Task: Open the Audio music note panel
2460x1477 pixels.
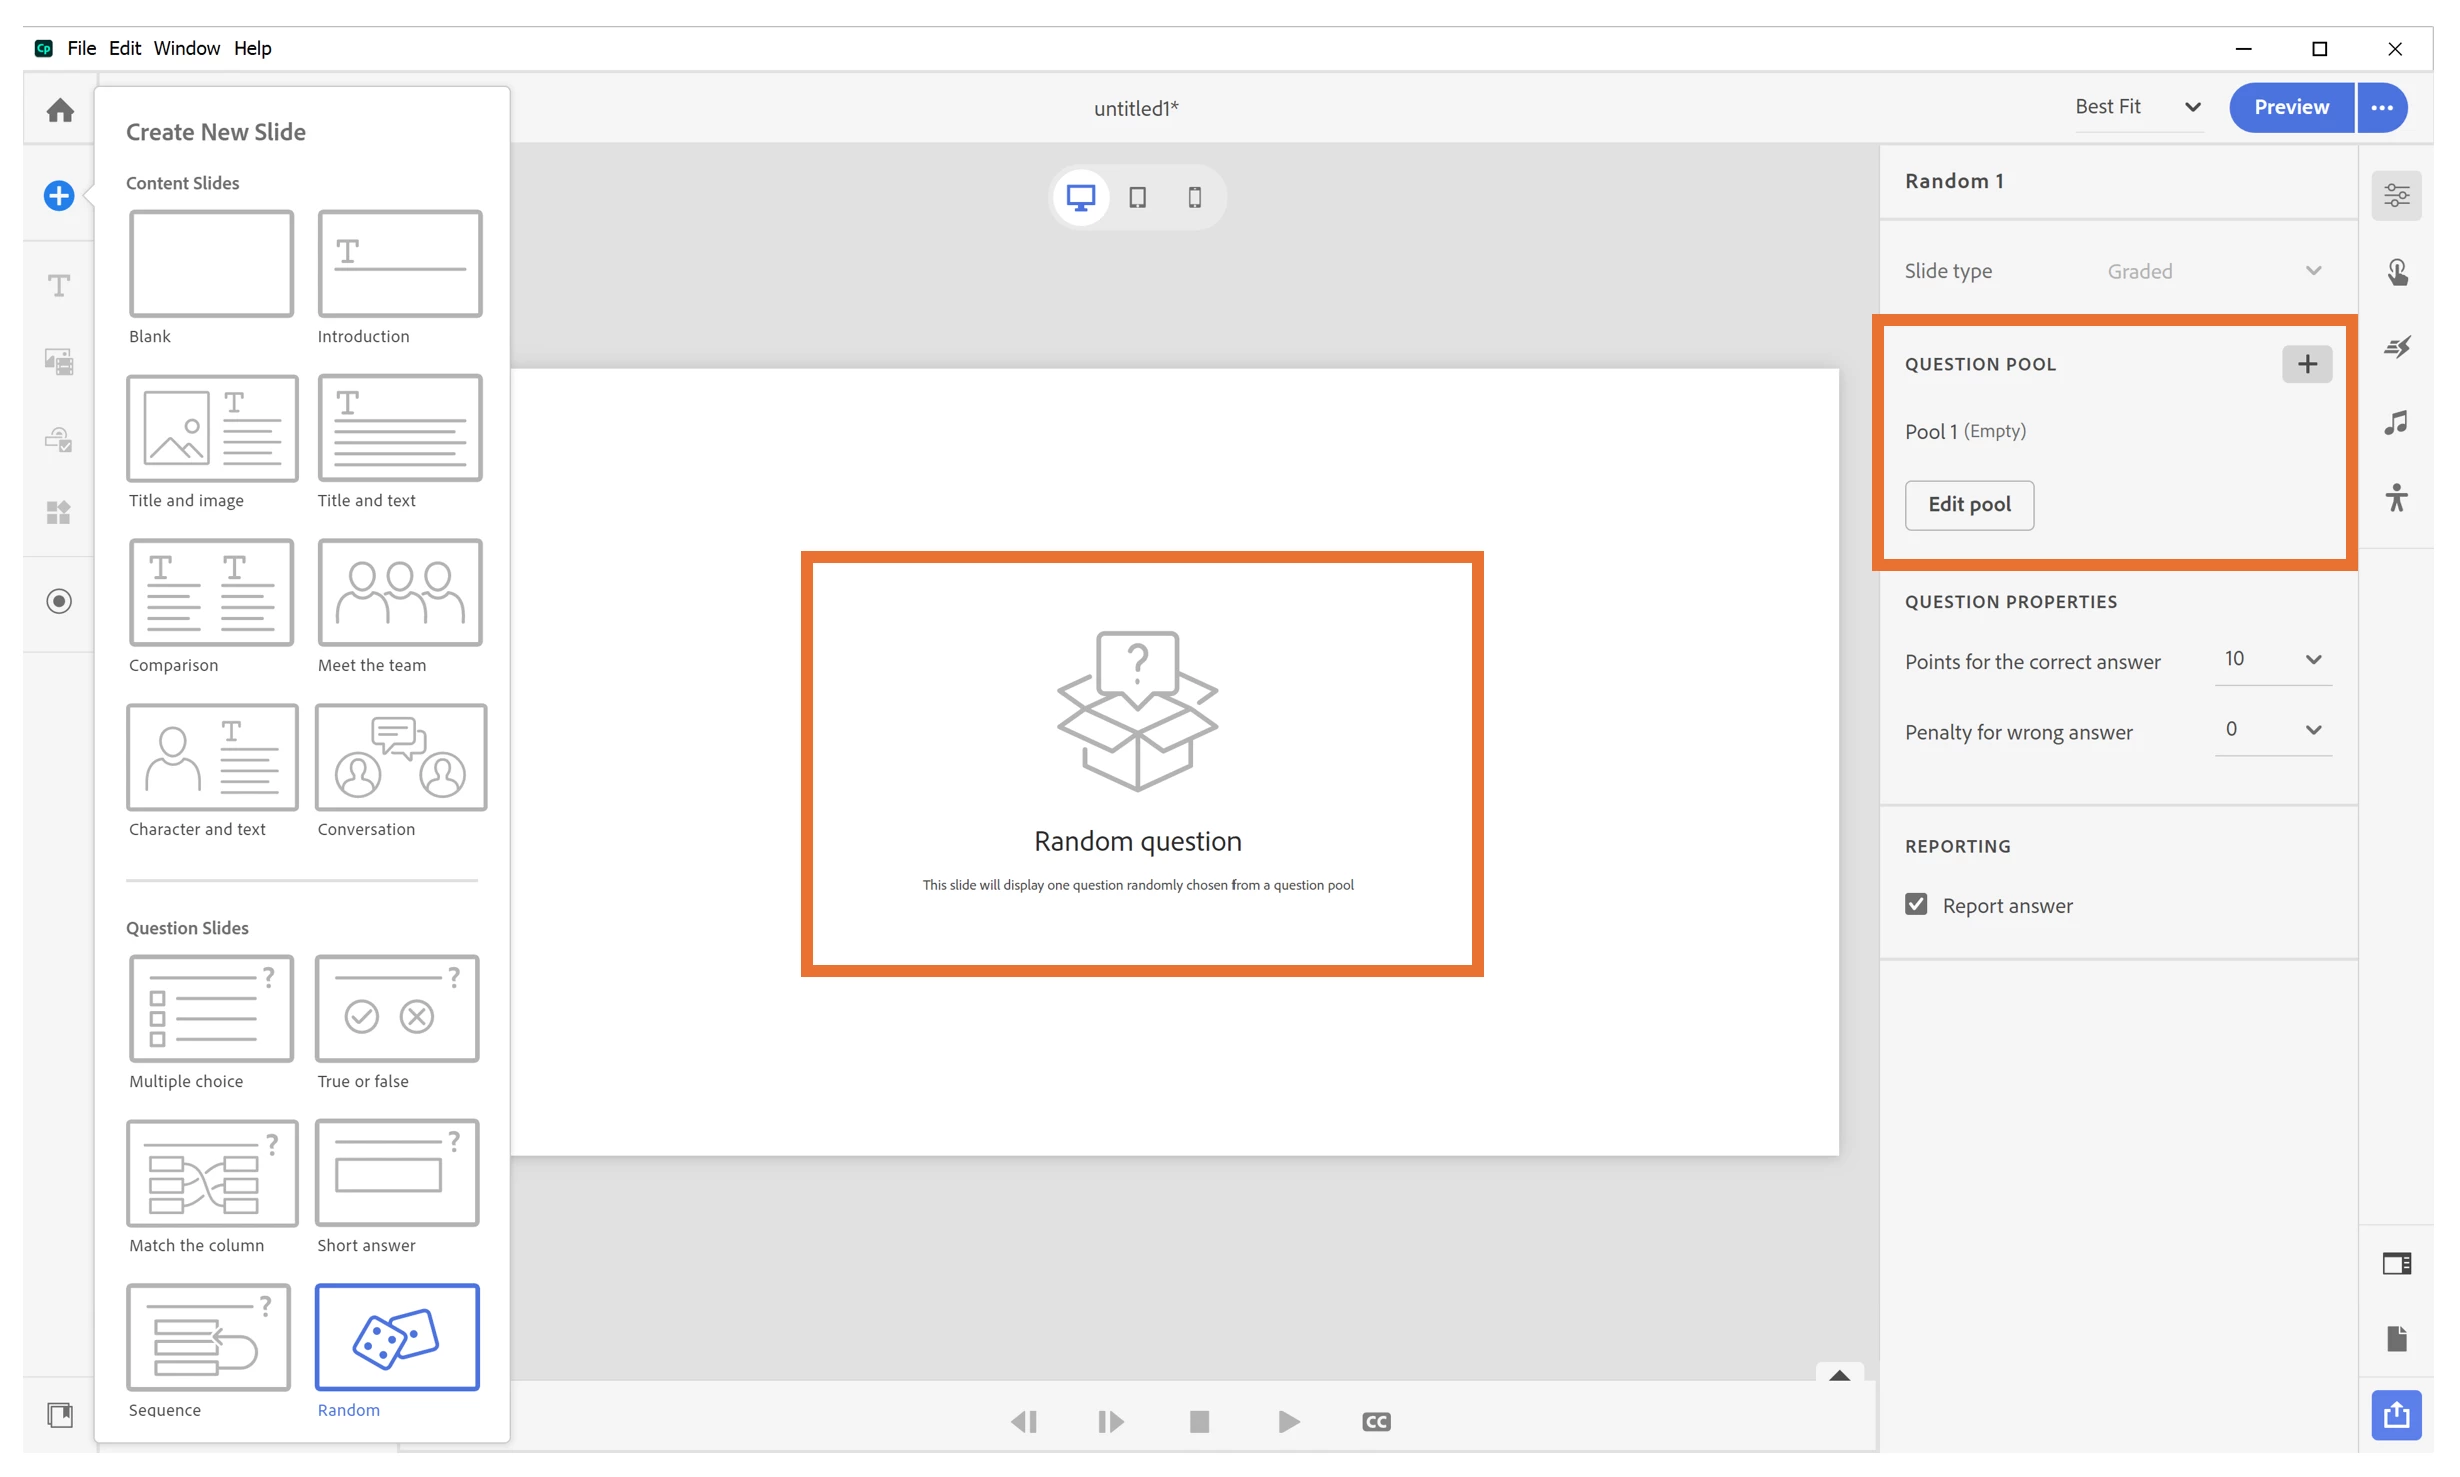Action: 2397,423
